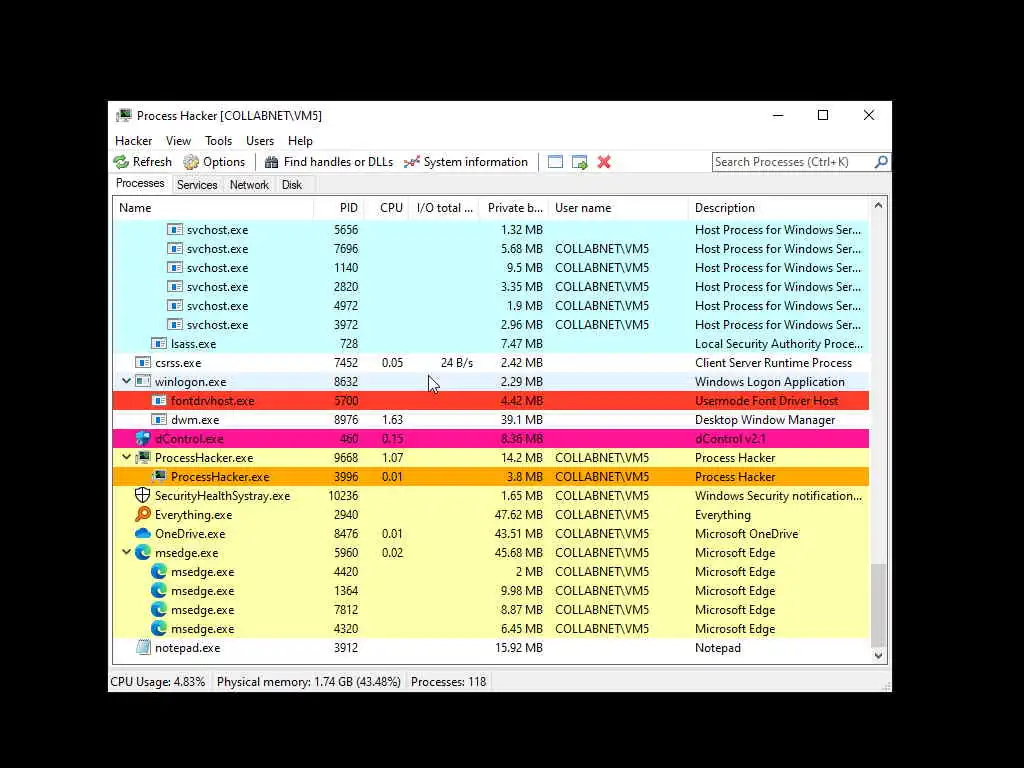Viewport: 1024px width, 768px height.
Task: Click the find window and thread icon
Action: (x=579, y=162)
